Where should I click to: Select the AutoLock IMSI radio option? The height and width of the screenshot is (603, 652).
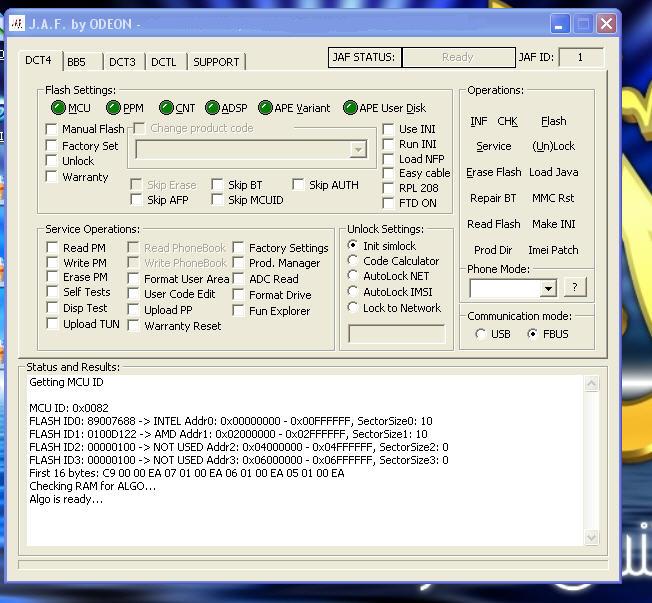tap(353, 291)
